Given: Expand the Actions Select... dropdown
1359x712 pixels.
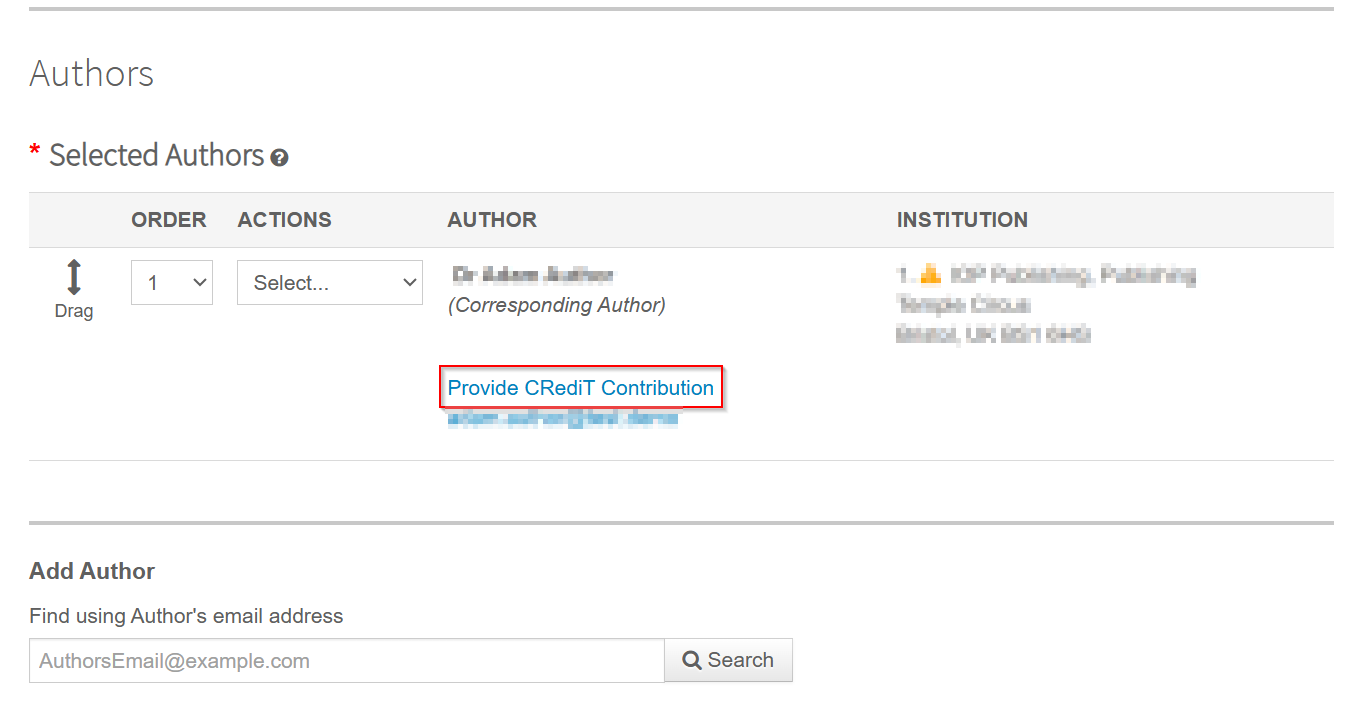Looking at the screenshot, I should click(330, 283).
